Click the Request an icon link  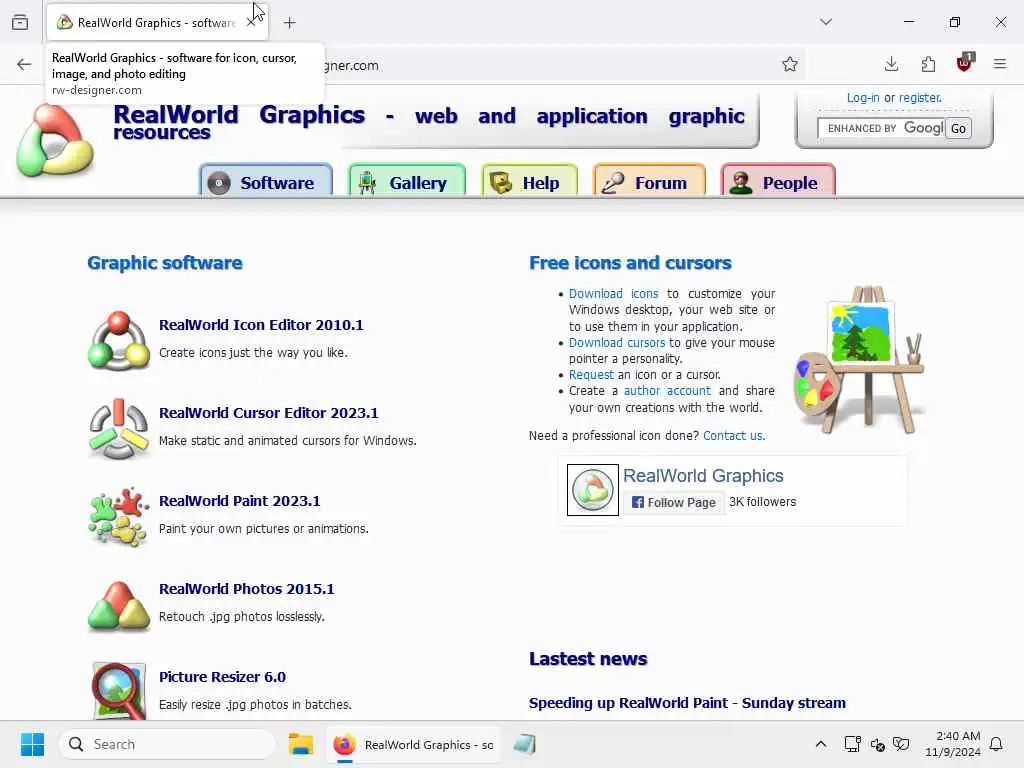click(x=591, y=375)
